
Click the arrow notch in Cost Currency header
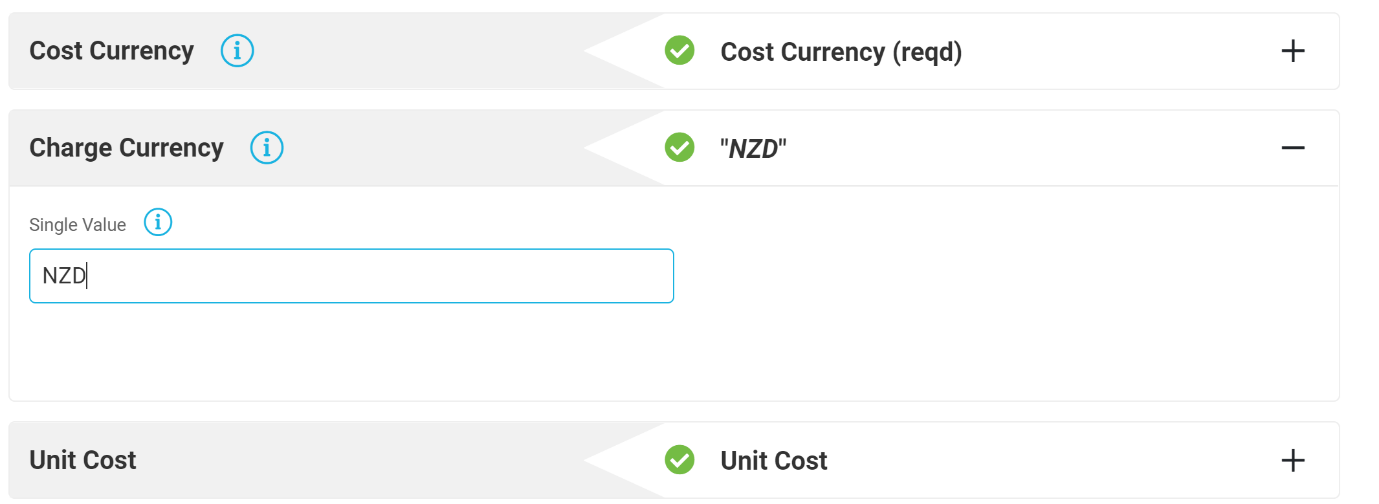click(624, 51)
